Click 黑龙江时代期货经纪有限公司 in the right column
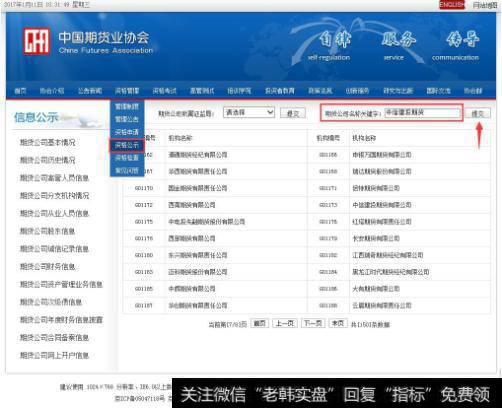The image size is (502, 408). coord(391,272)
